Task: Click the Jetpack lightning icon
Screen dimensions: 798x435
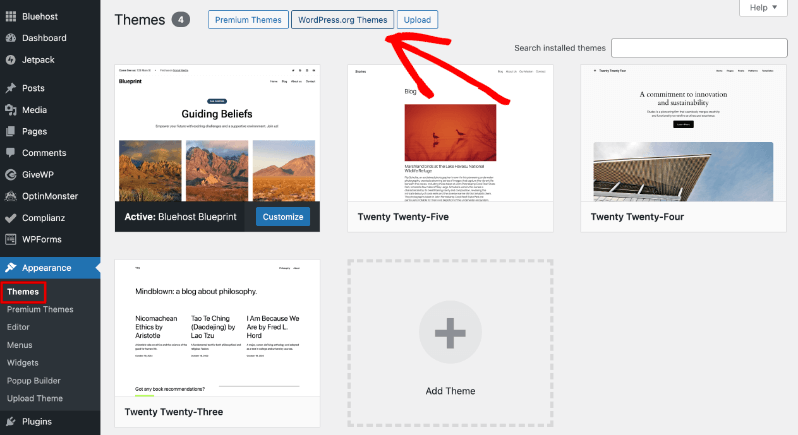Action: click(x=11, y=60)
